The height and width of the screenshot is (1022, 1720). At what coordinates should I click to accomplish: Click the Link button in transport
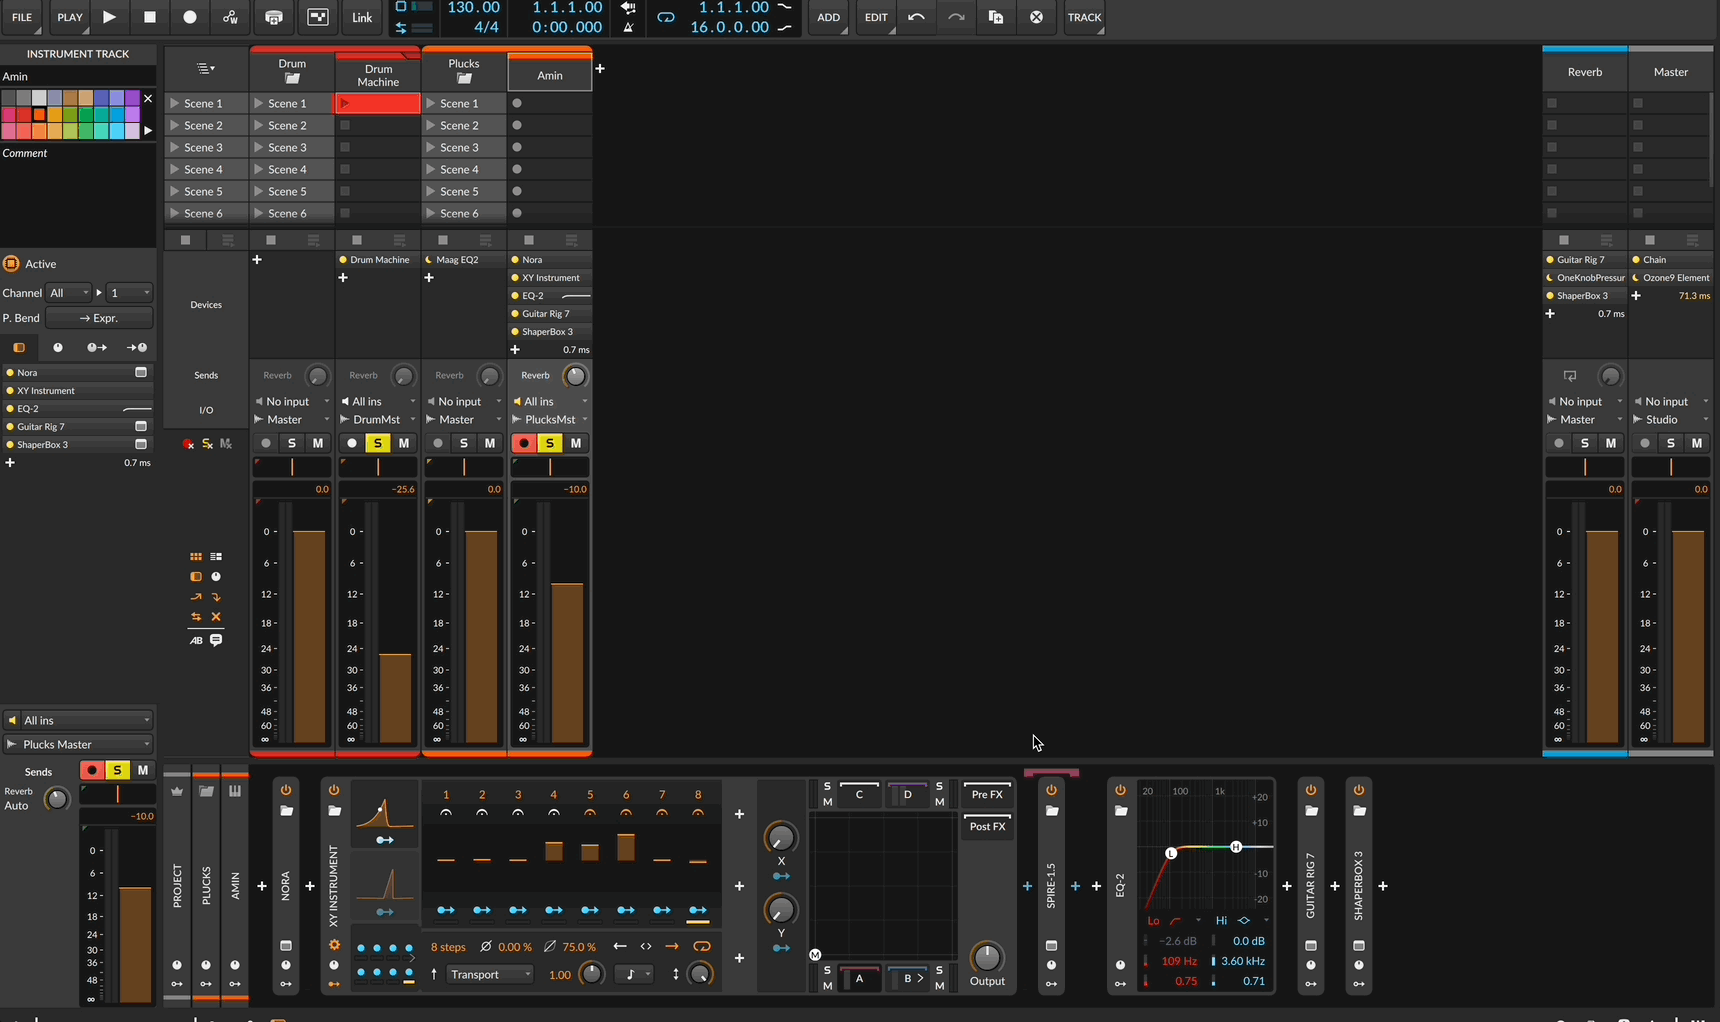[x=362, y=17]
